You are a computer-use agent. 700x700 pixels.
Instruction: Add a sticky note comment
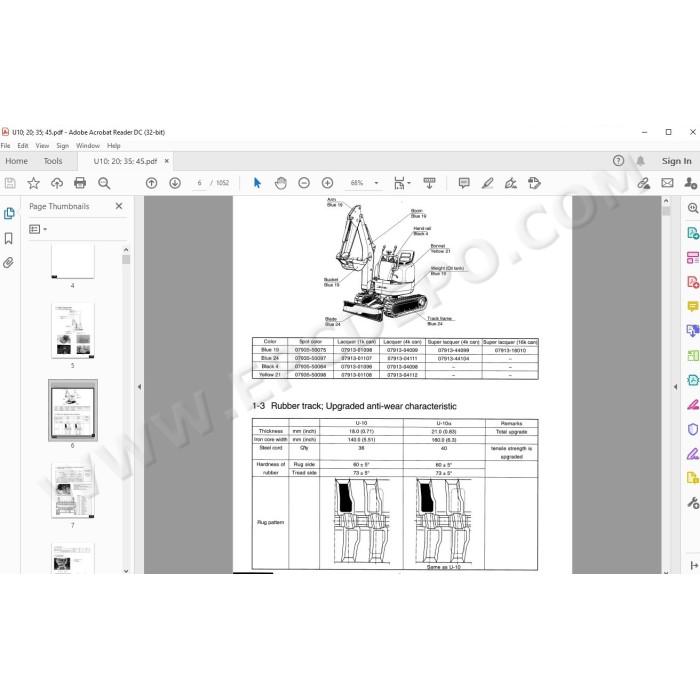(464, 183)
